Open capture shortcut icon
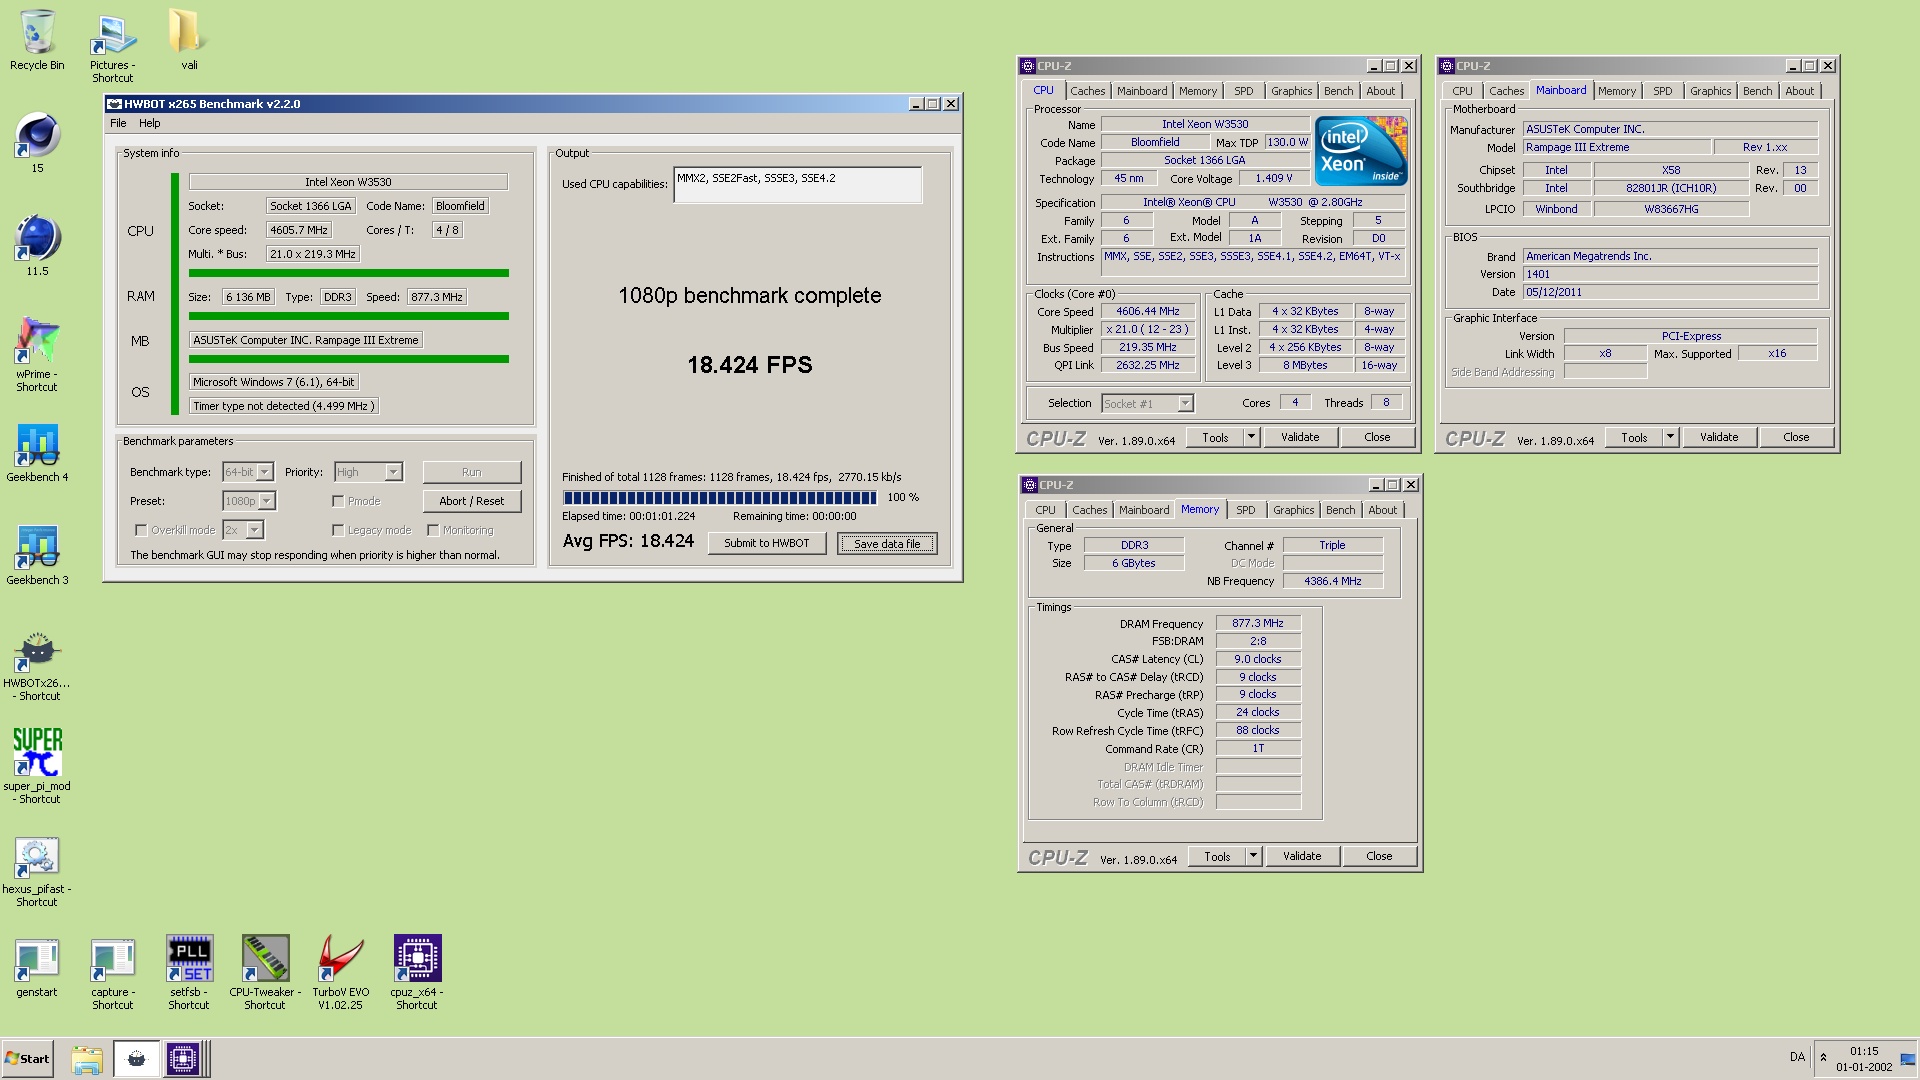Screen dimensions: 1920x1080 coord(113,974)
